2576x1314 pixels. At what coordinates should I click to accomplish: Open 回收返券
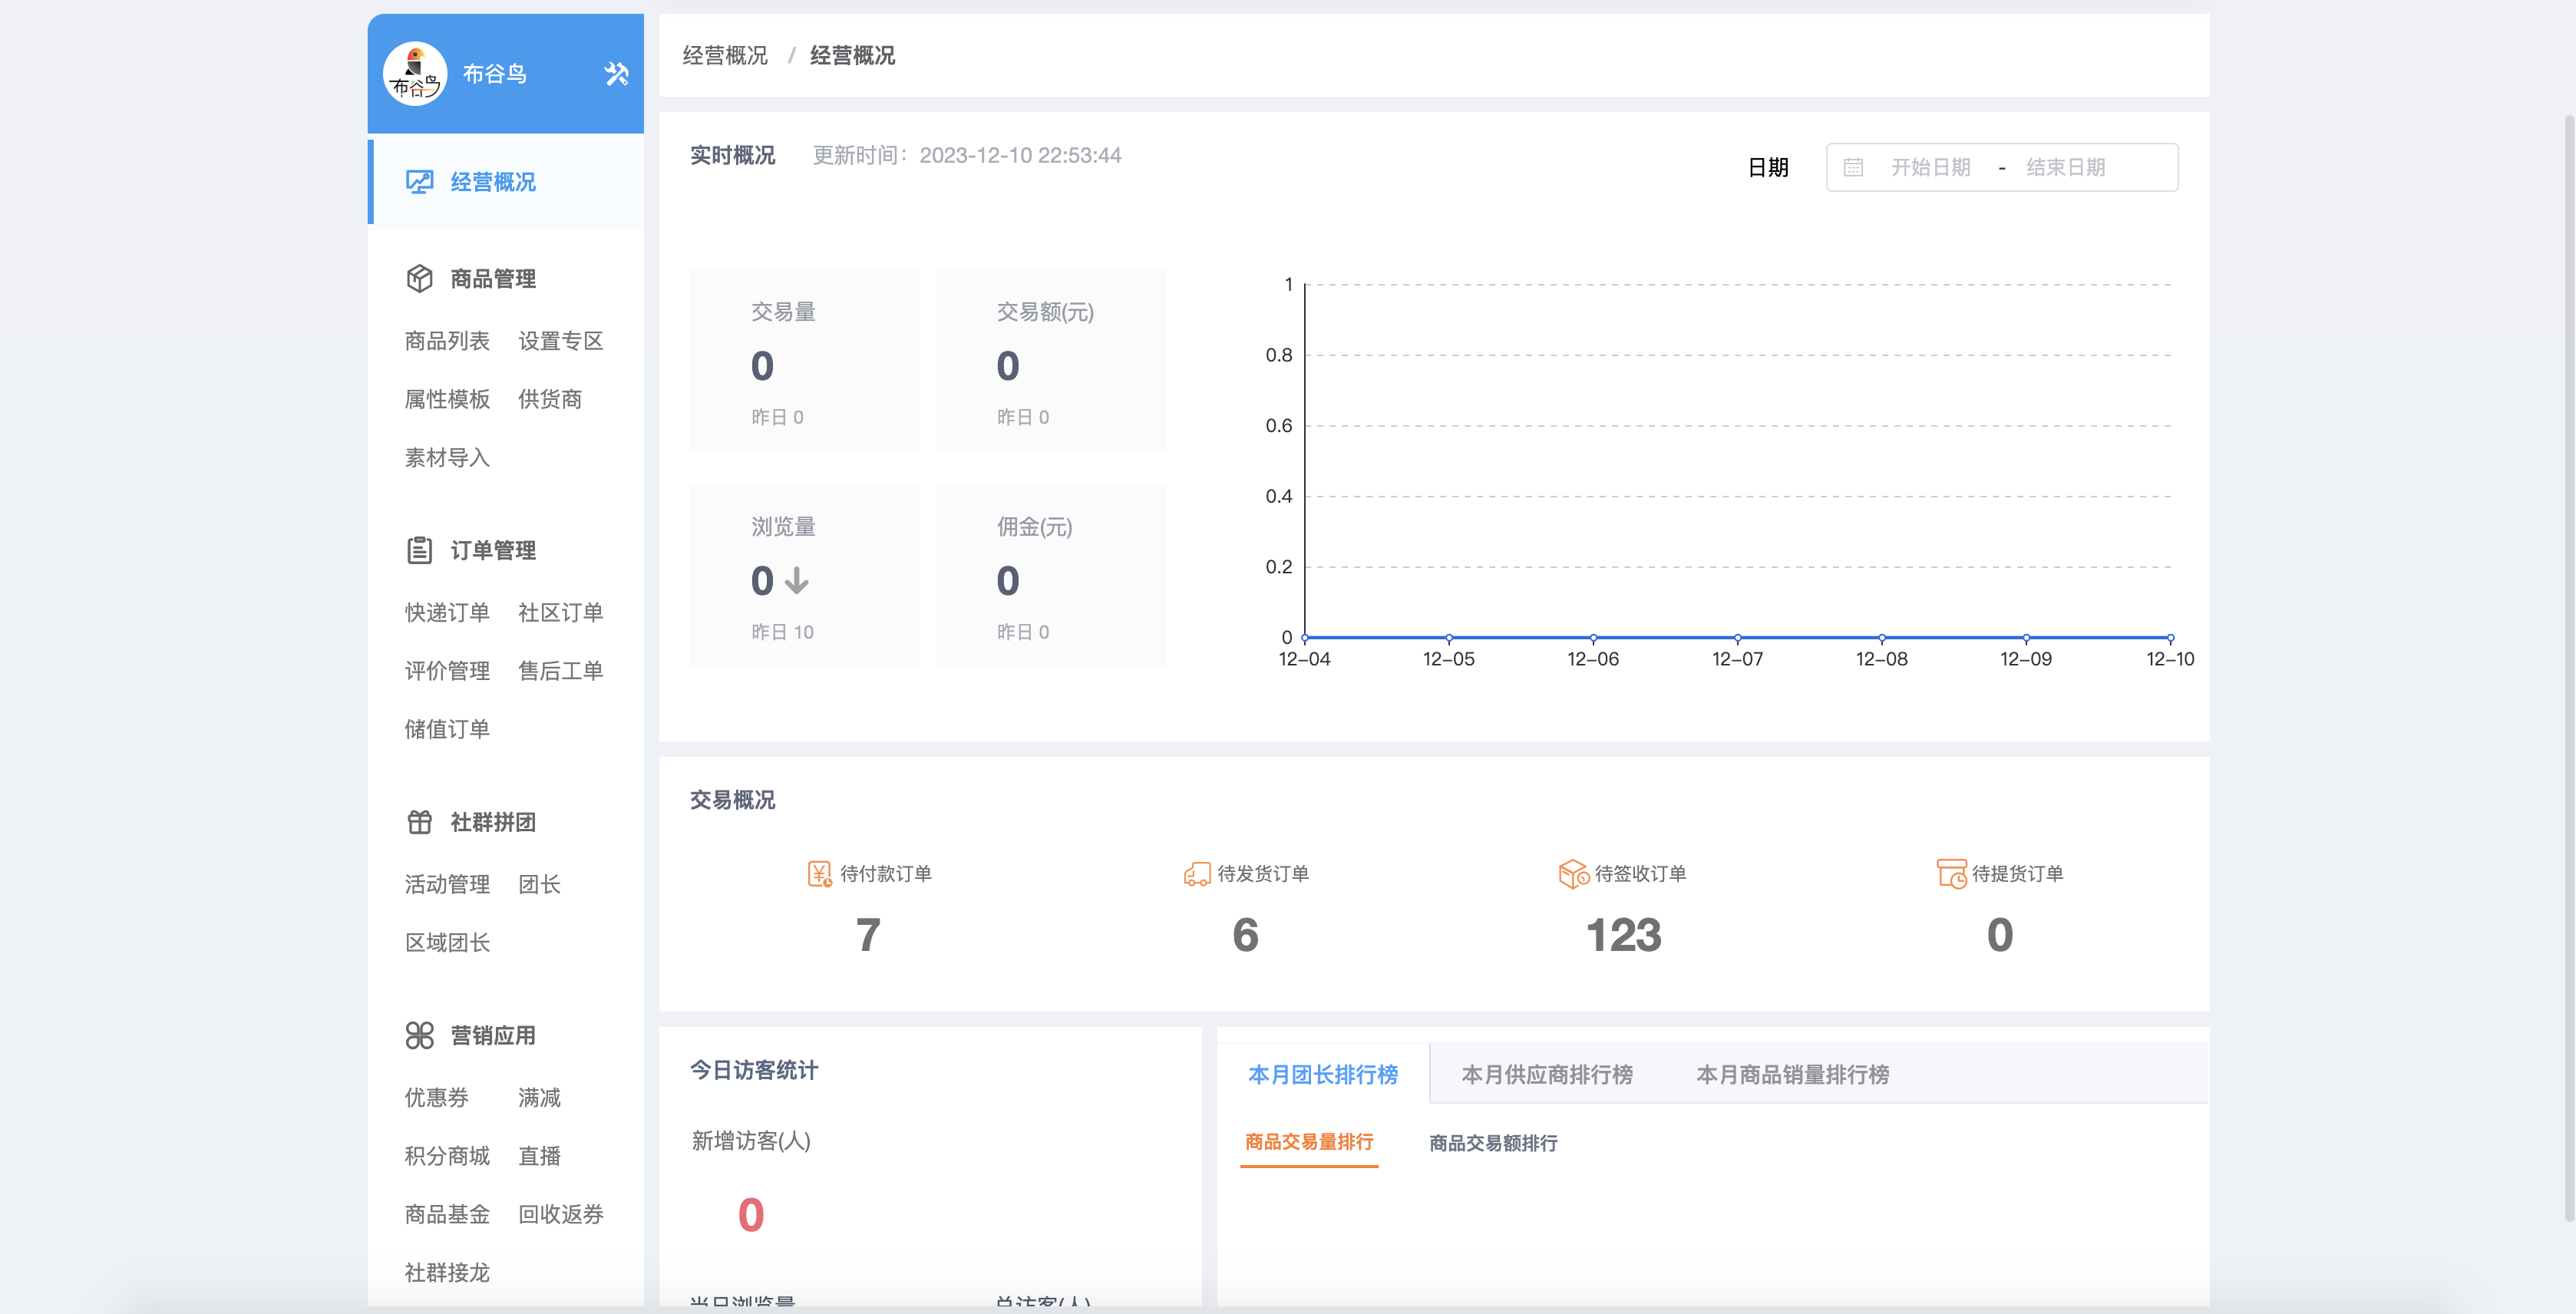click(561, 1214)
